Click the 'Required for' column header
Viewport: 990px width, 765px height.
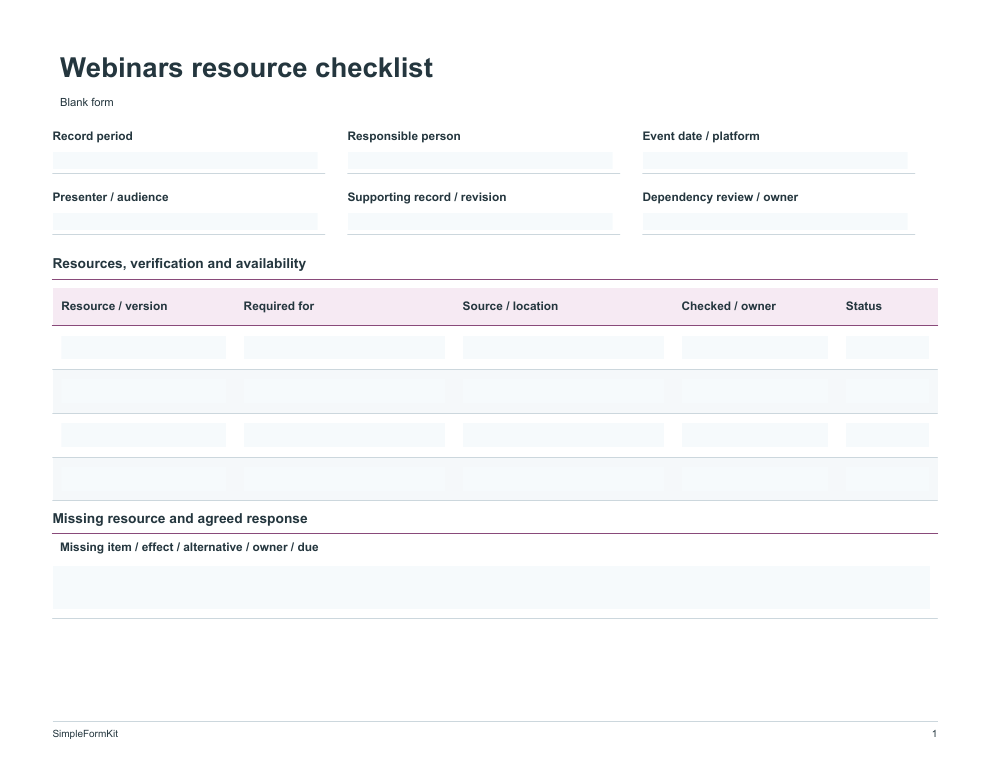[x=278, y=306]
